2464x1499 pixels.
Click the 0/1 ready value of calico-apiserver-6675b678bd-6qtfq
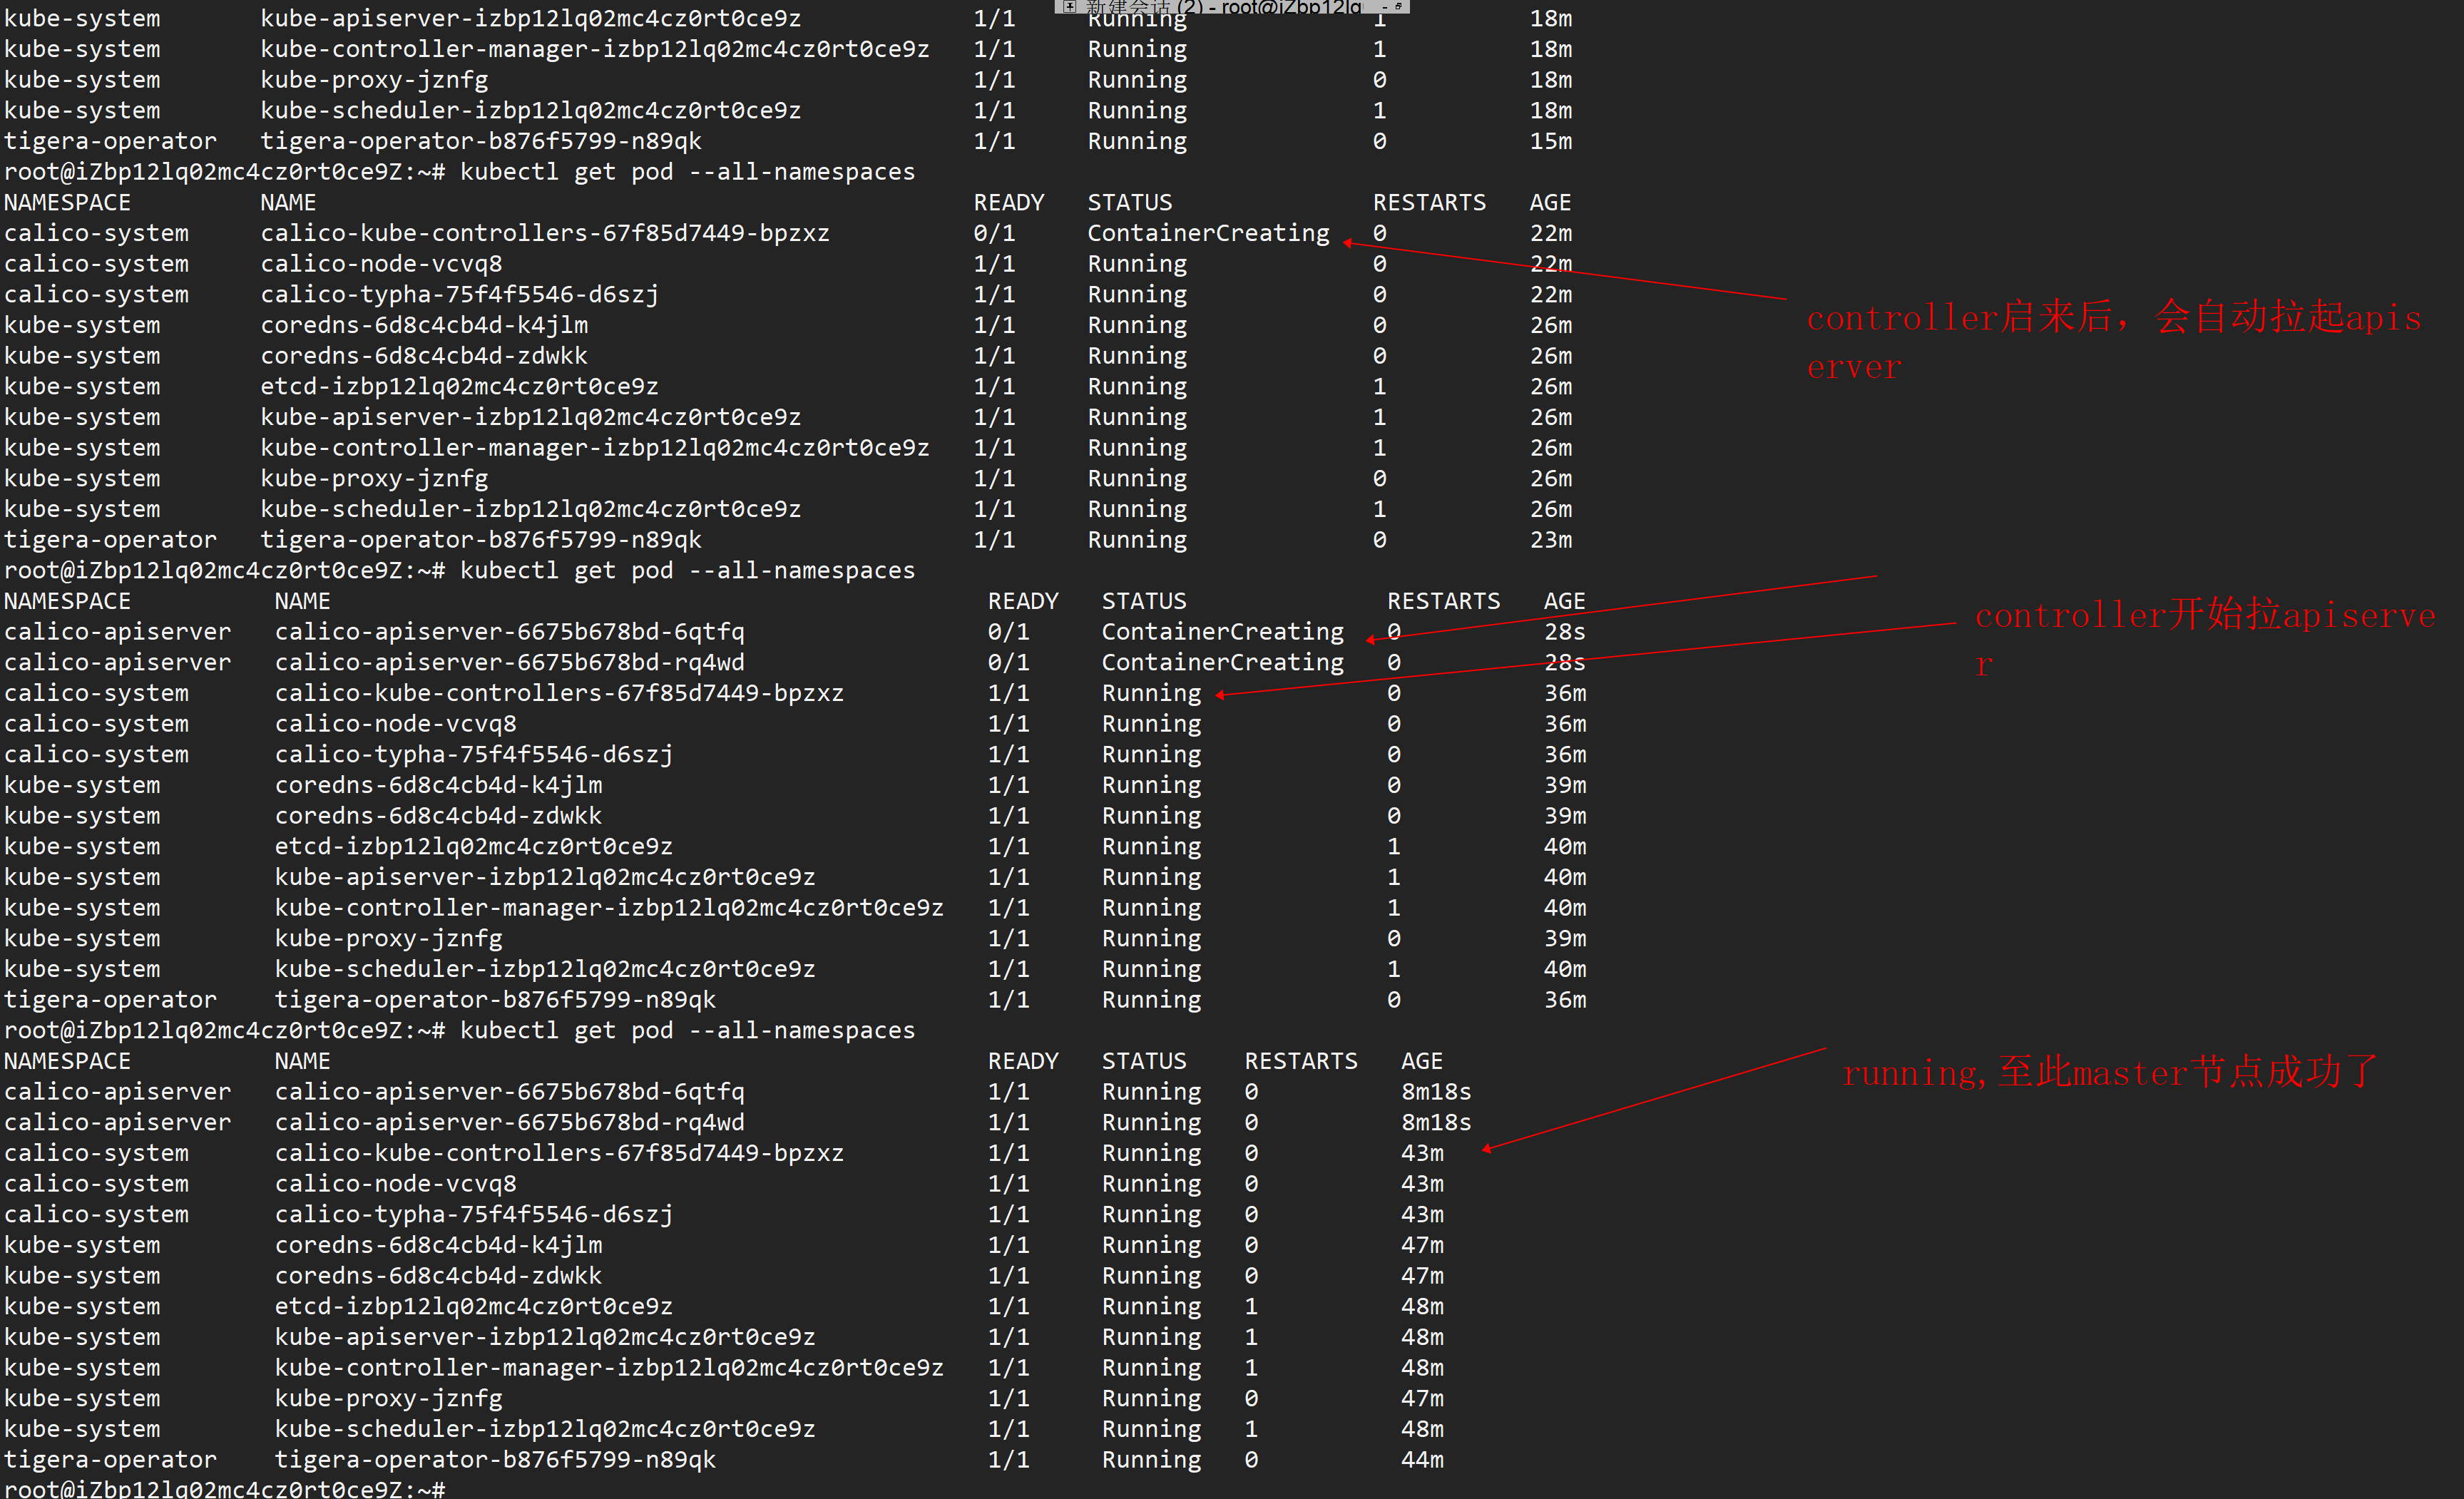pyautogui.click(x=1008, y=632)
